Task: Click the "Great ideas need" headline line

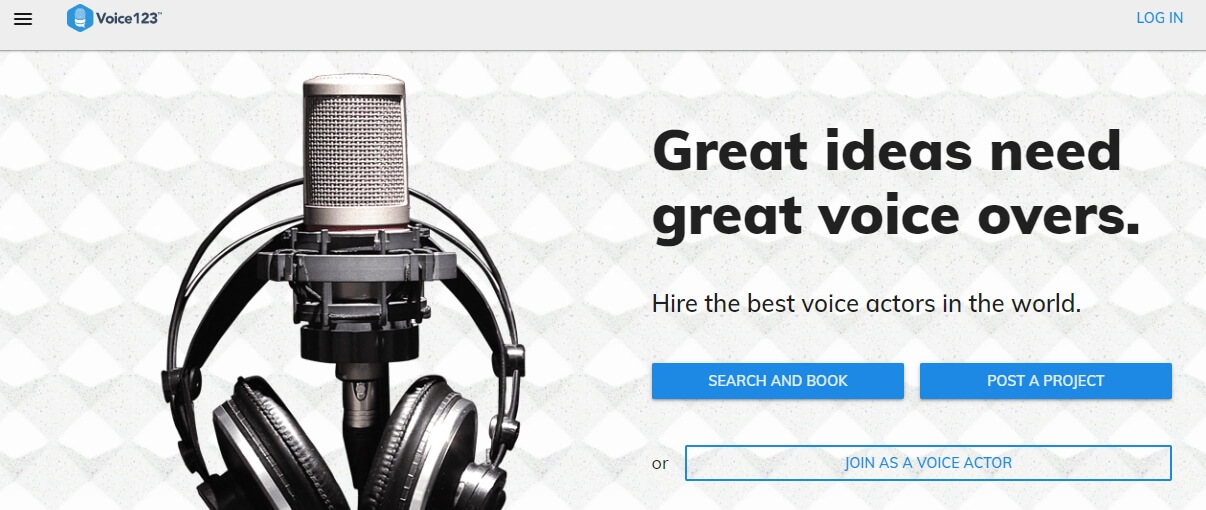Action: [x=887, y=151]
